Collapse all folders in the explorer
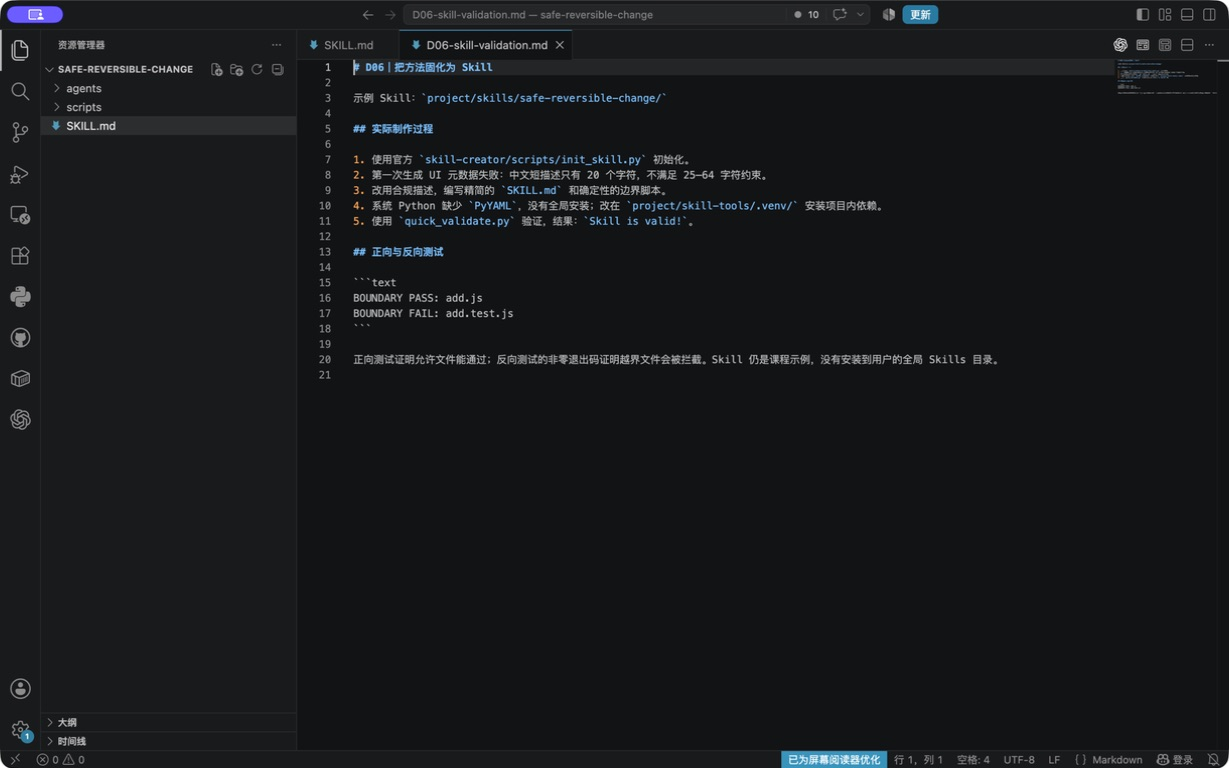Image resolution: width=1229 pixels, height=768 pixels. pyautogui.click(x=278, y=70)
